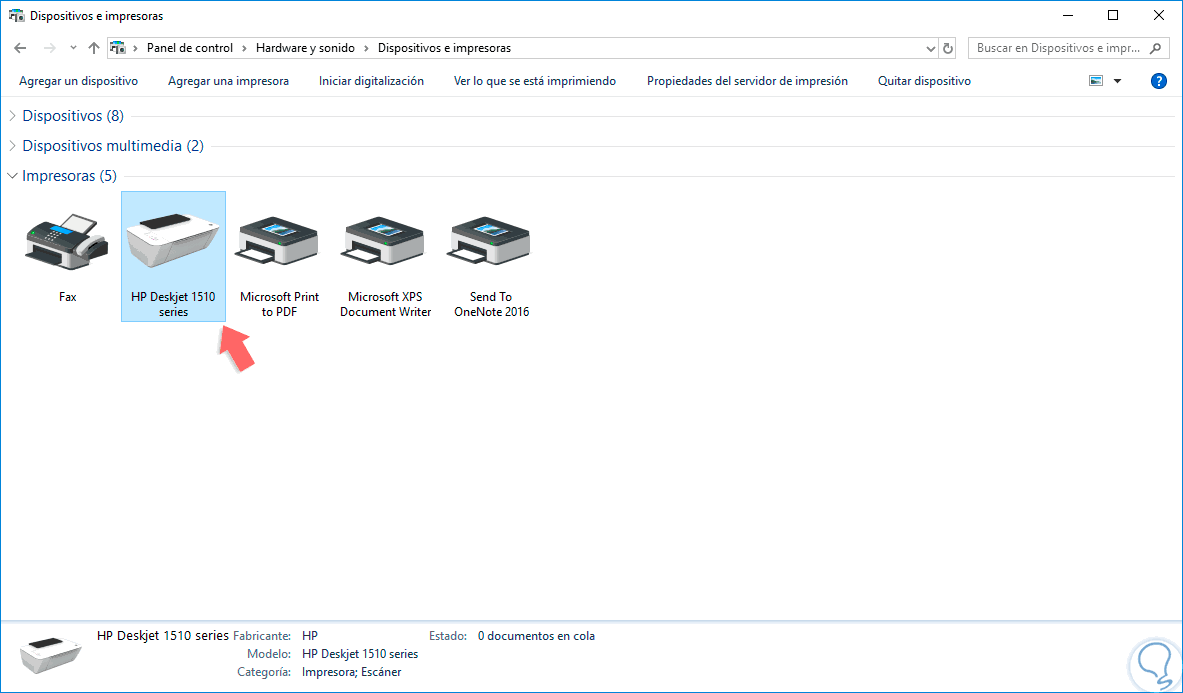The height and width of the screenshot is (693, 1183).
Task: Select the Microsoft XPS Document Writer printer
Action: [x=385, y=241]
